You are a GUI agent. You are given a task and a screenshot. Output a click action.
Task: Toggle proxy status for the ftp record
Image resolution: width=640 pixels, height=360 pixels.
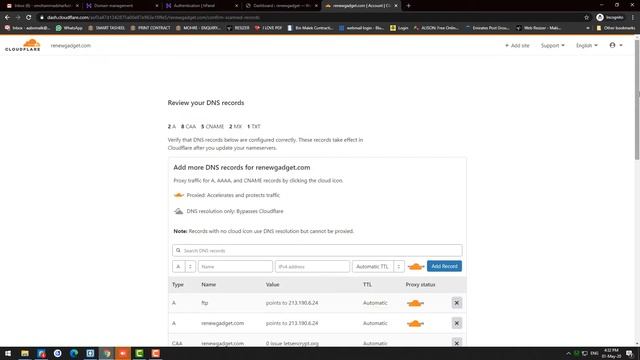coord(415,303)
